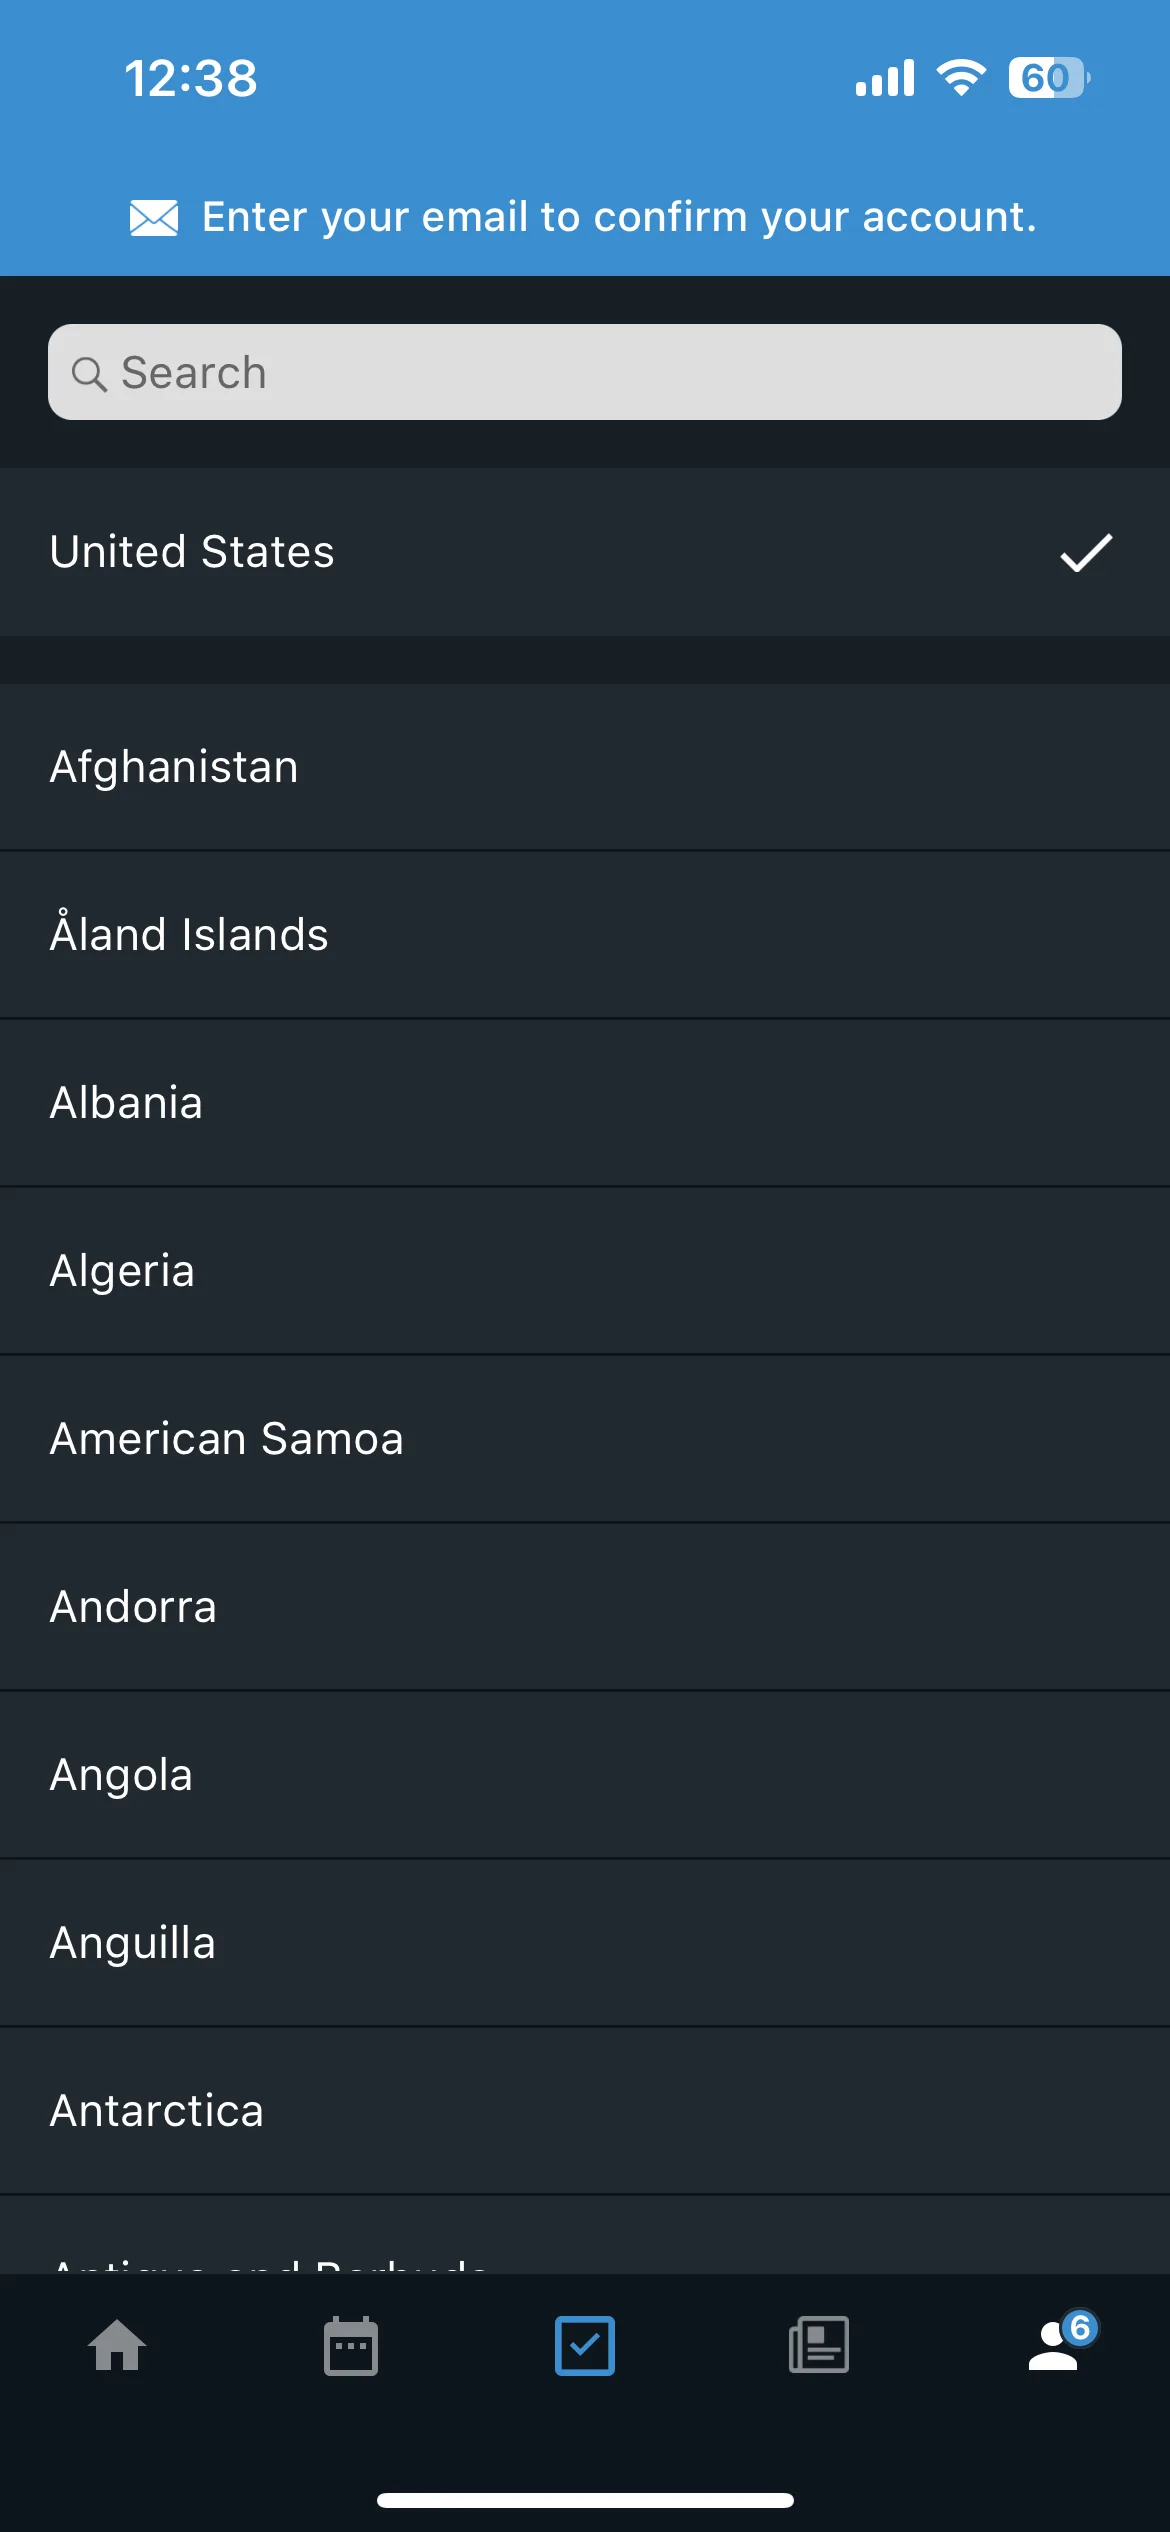Tap the envelope icon in the banner

click(x=154, y=217)
